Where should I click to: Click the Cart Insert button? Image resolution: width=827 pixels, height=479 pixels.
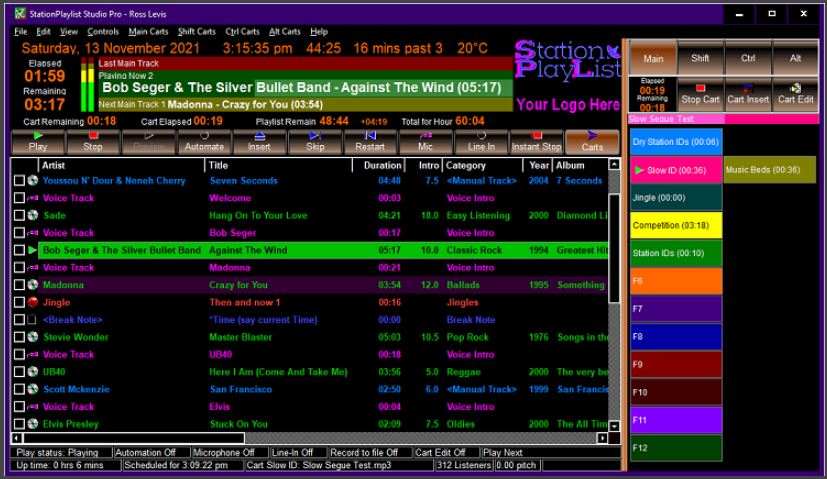[748, 94]
